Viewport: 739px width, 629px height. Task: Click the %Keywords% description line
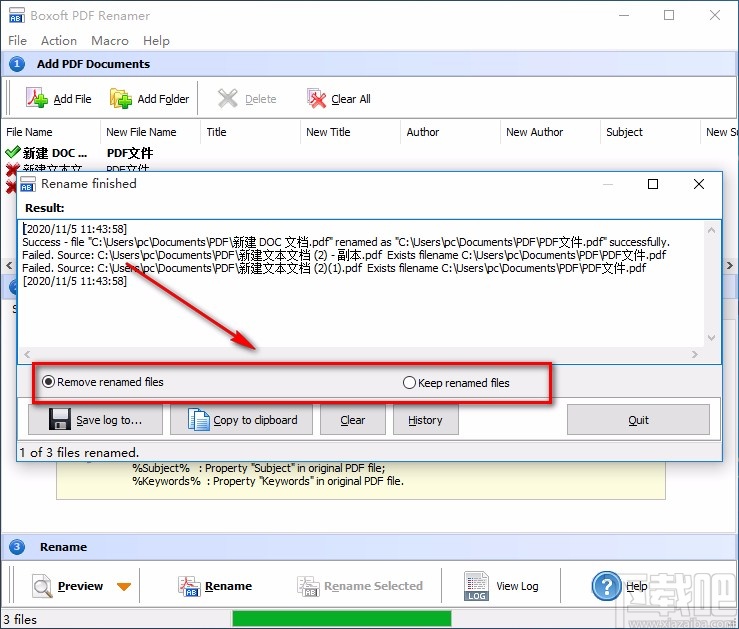pyautogui.click(x=268, y=481)
